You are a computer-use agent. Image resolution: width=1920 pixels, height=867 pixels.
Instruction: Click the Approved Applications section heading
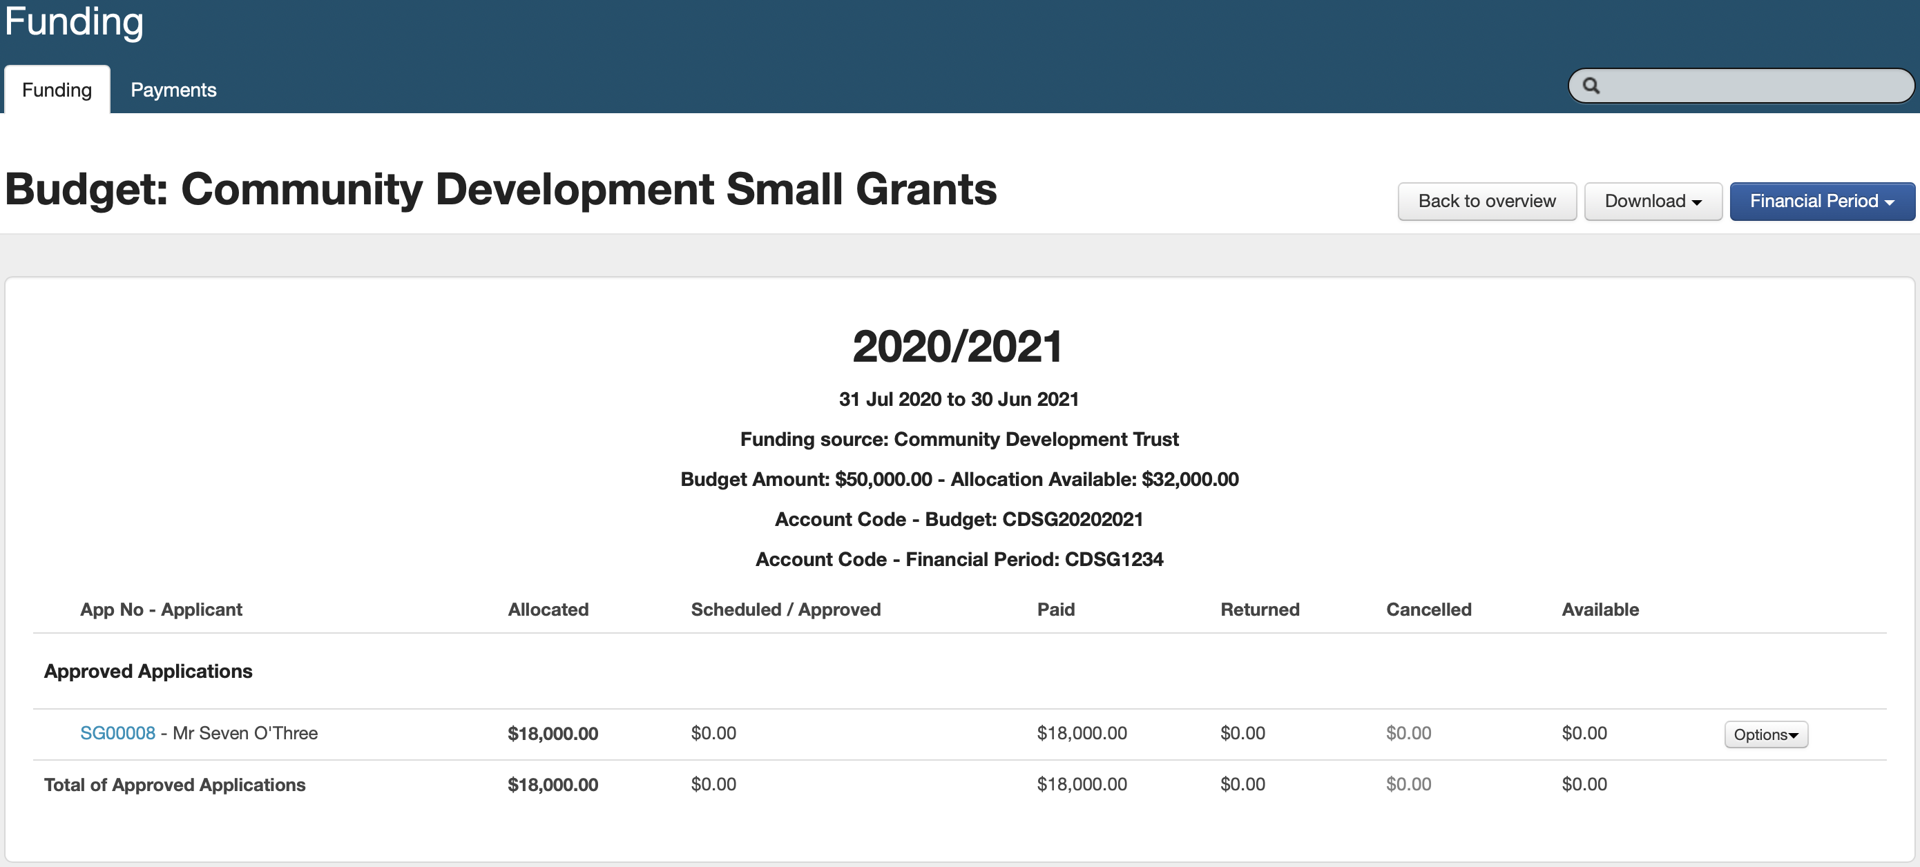(x=148, y=671)
